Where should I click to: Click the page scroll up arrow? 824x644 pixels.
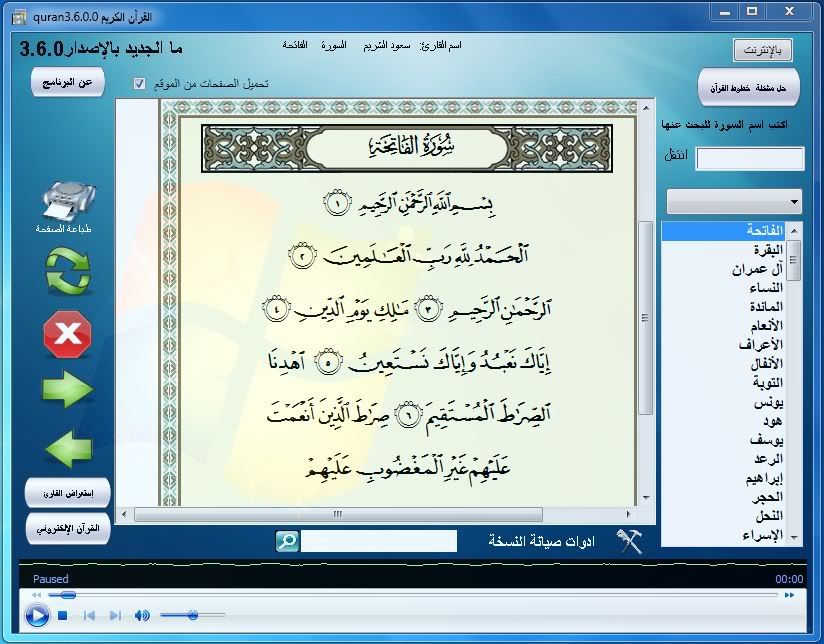click(x=646, y=108)
